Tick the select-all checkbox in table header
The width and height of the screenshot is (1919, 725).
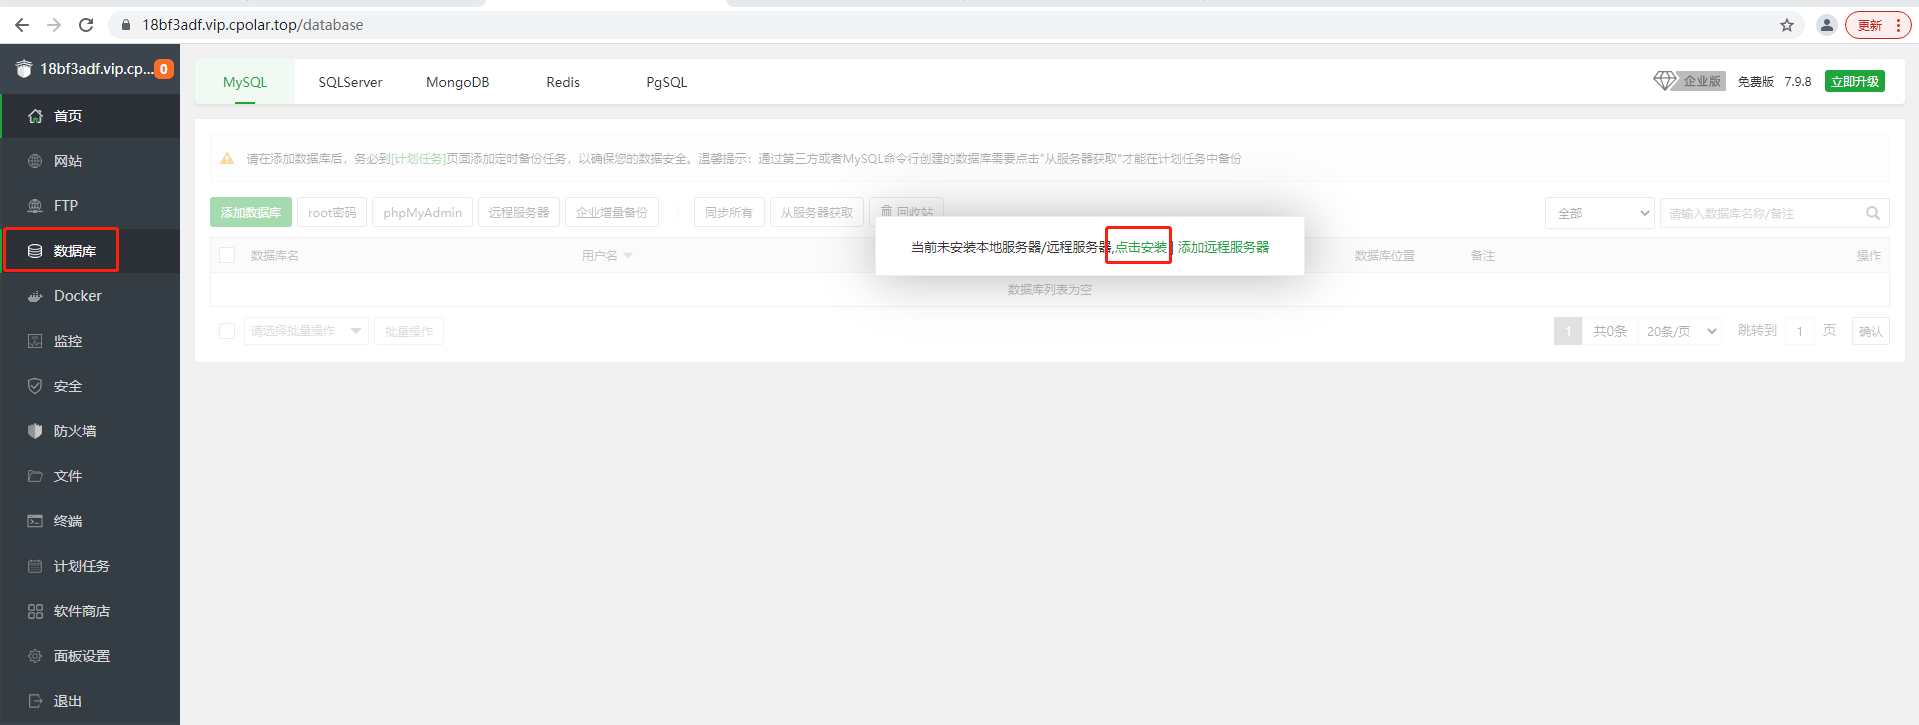pyautogui.click(x=227, y=255)
